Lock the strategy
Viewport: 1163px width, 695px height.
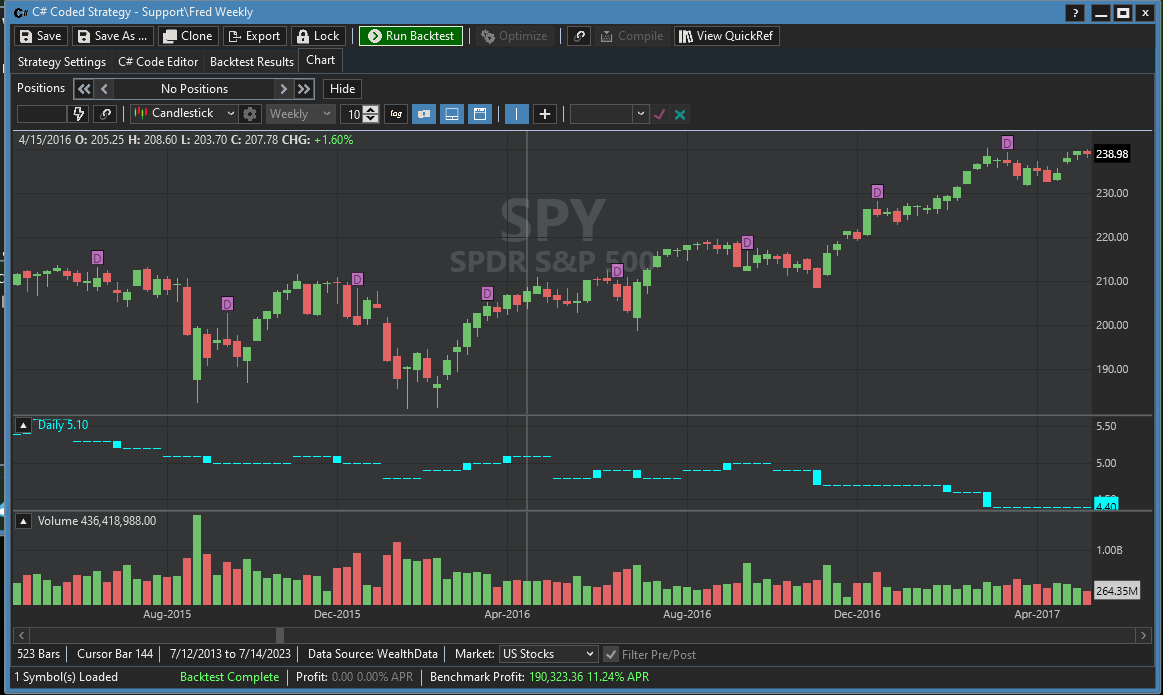point(318,36)
